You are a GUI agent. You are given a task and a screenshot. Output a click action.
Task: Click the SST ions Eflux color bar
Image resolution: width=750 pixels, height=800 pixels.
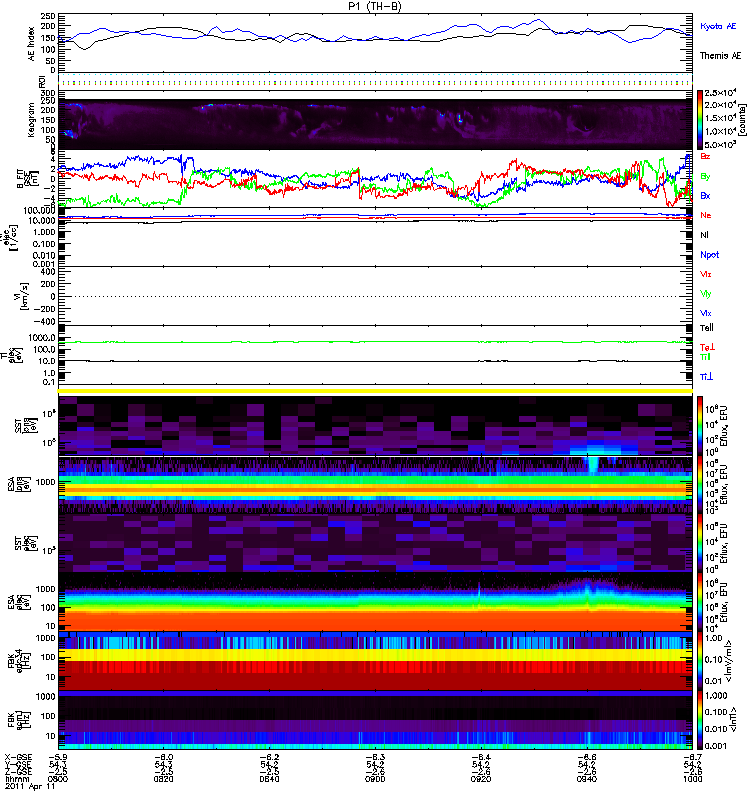coord(700,426)
